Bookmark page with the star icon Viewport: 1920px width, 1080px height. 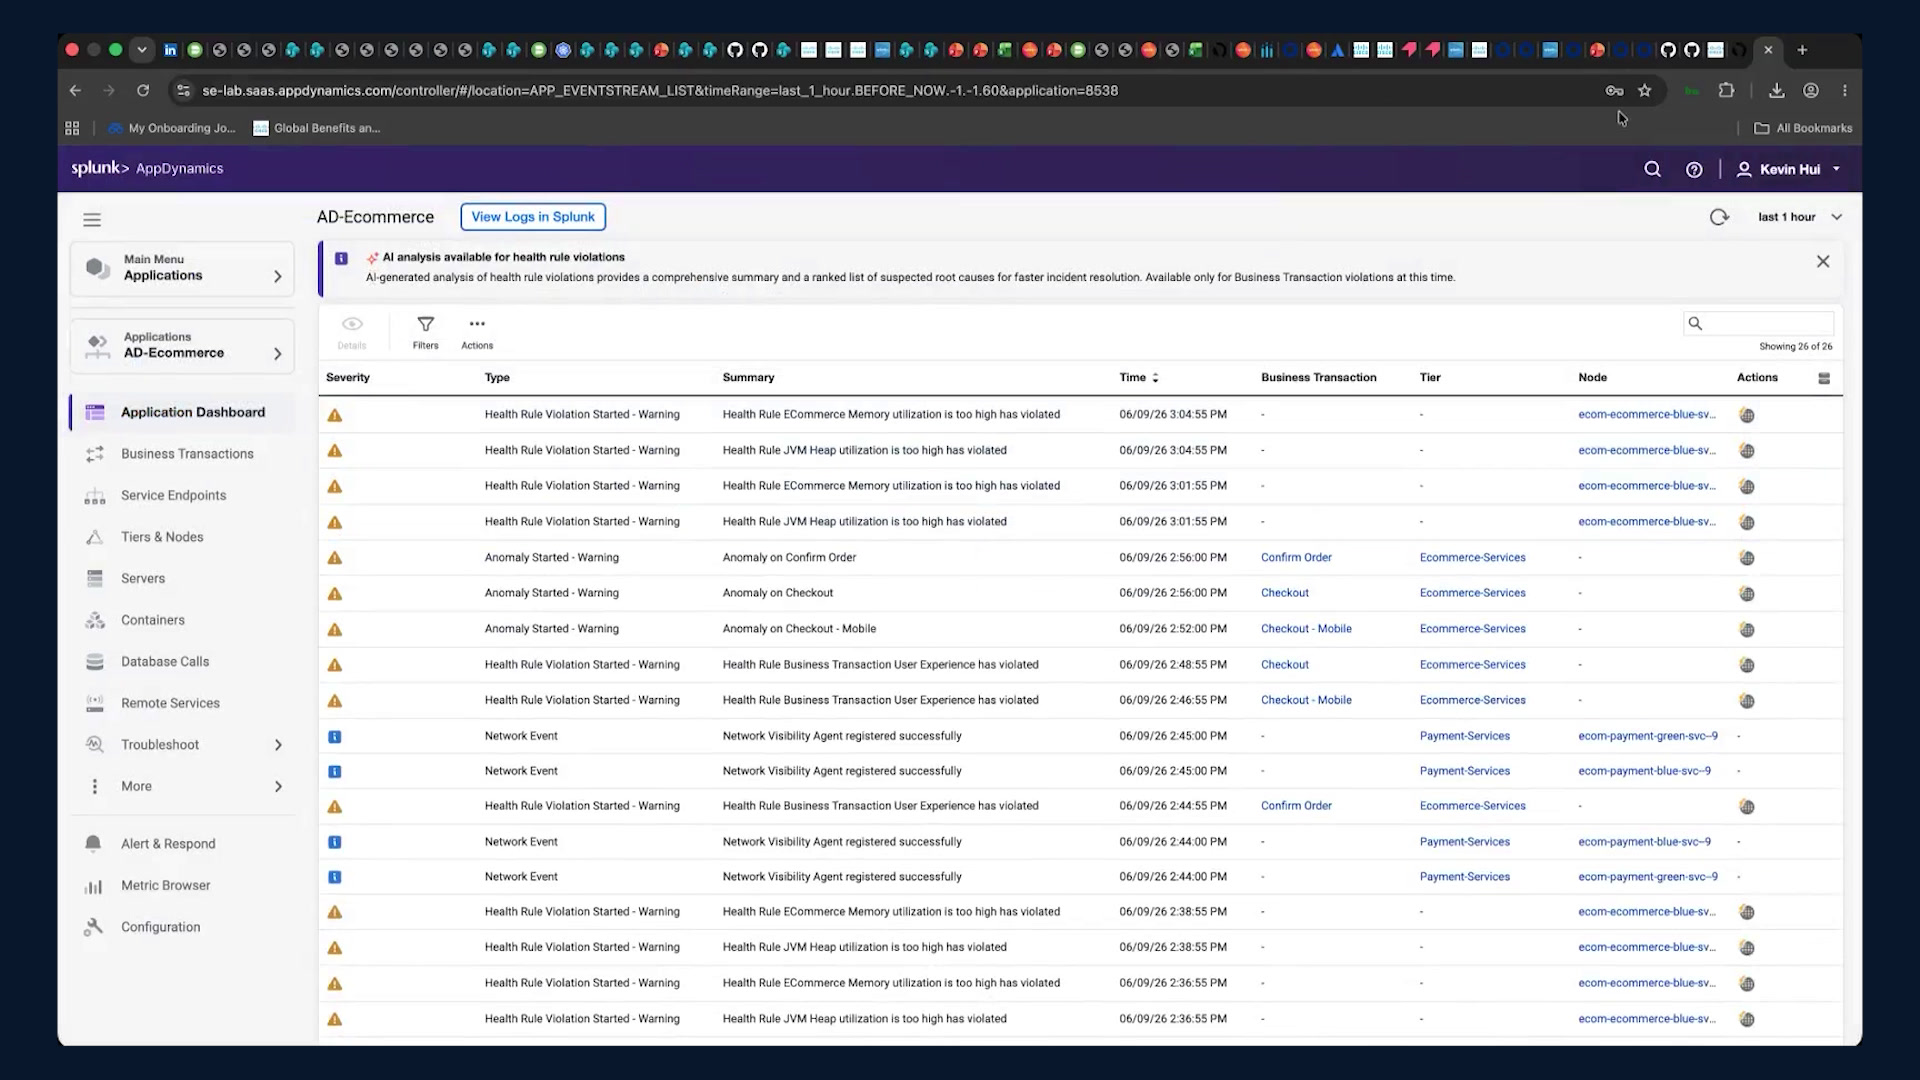point(1645,90)
